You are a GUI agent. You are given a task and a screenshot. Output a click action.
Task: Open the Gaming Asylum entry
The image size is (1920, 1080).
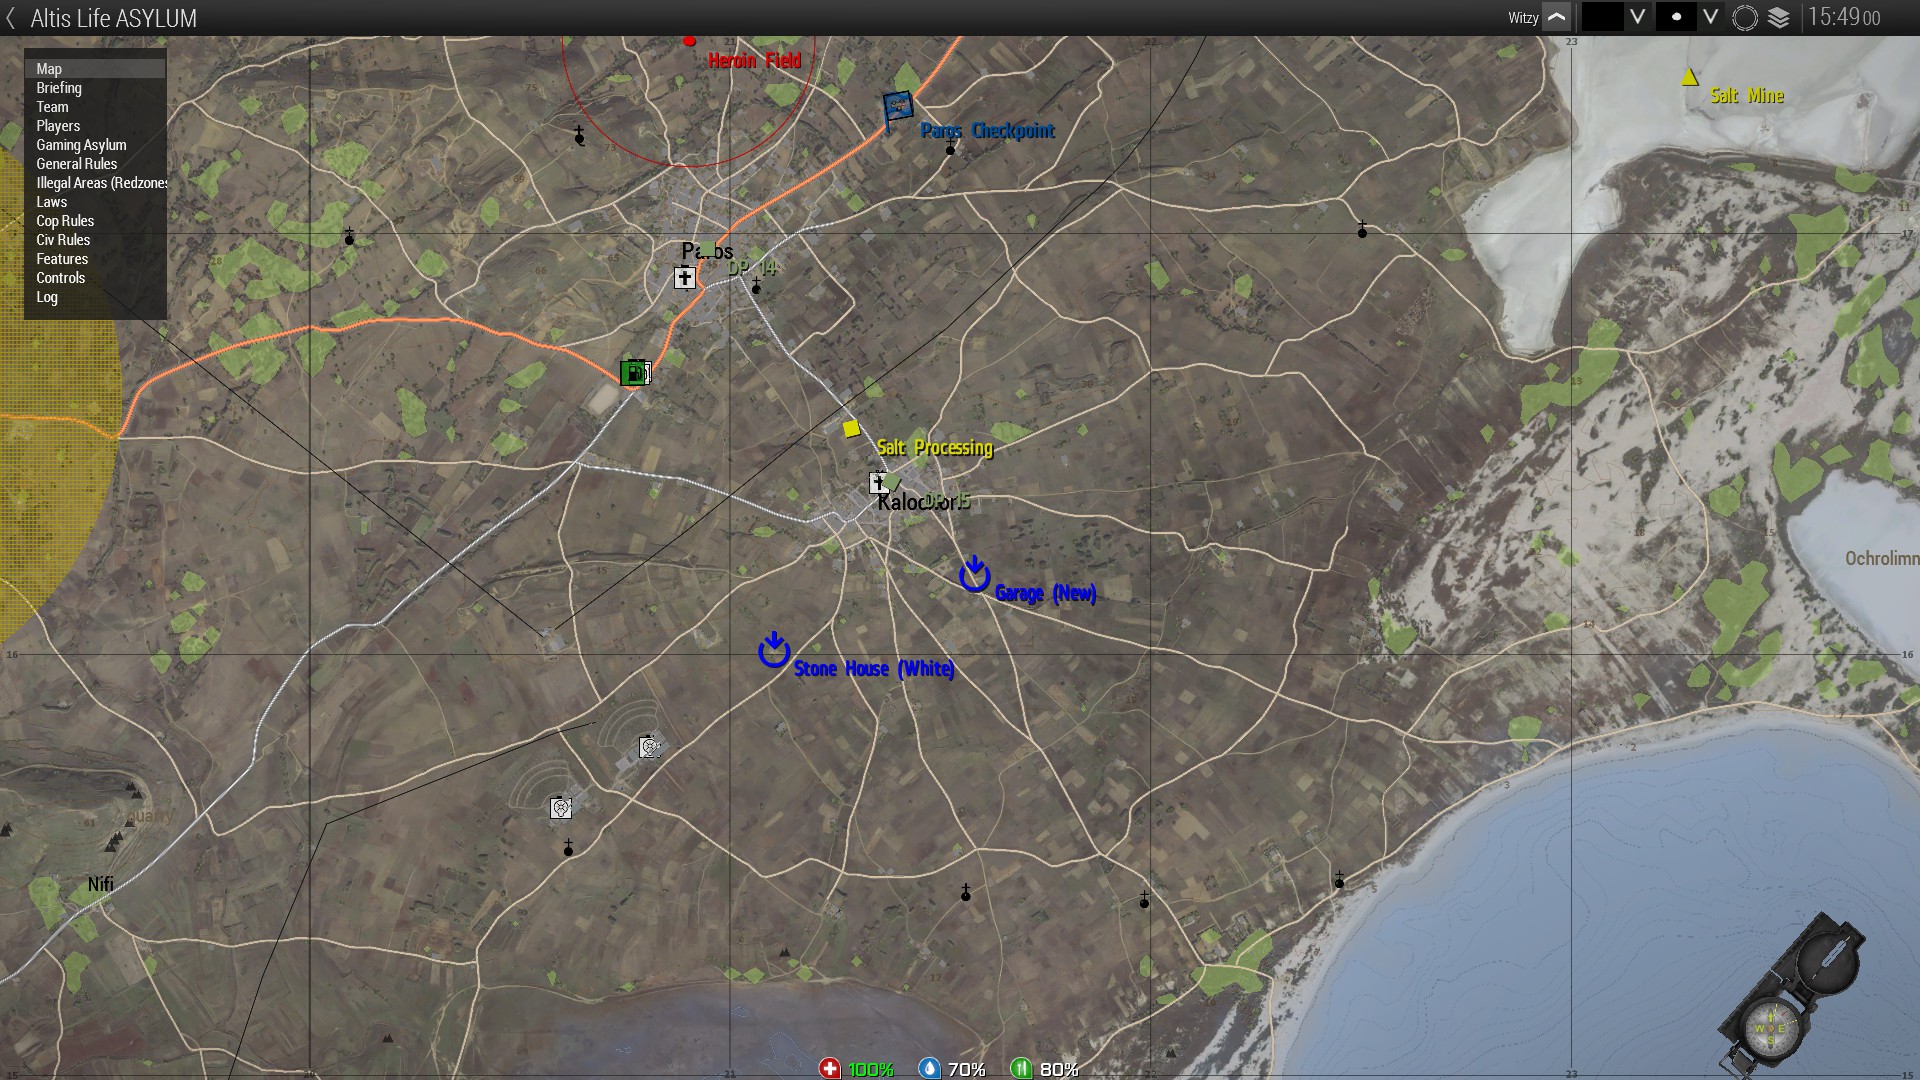[95, 145]
